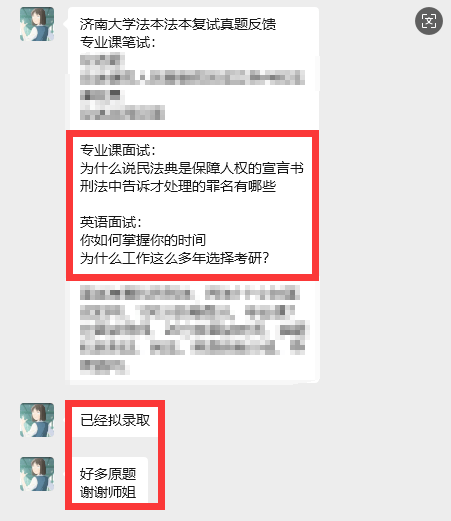Open the avatar next to the 已经拟录取 message
Screen dimensions: 451x521
(37, 420)
